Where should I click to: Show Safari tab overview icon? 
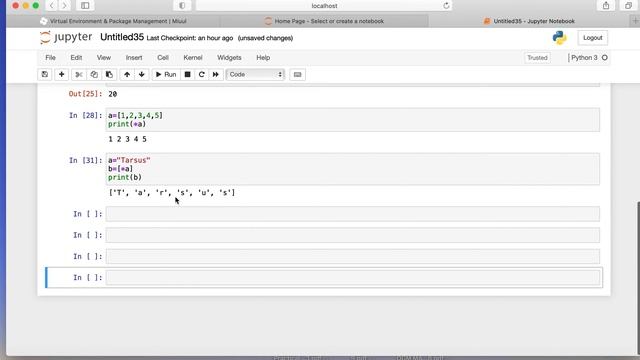pos(629,5)
